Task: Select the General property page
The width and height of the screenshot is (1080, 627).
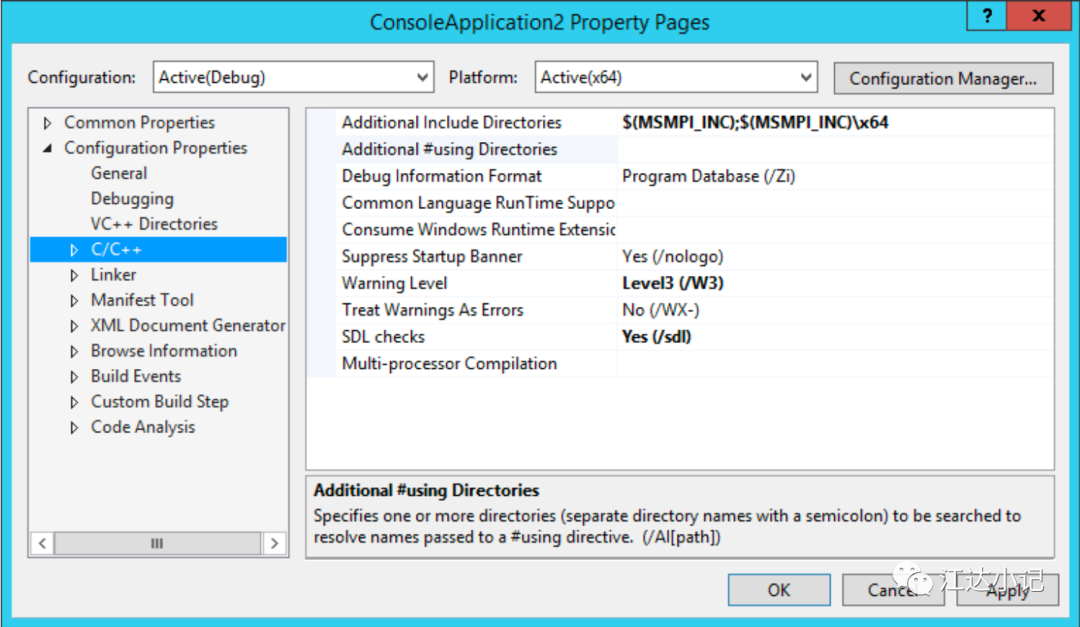Action: click(119, 173)
